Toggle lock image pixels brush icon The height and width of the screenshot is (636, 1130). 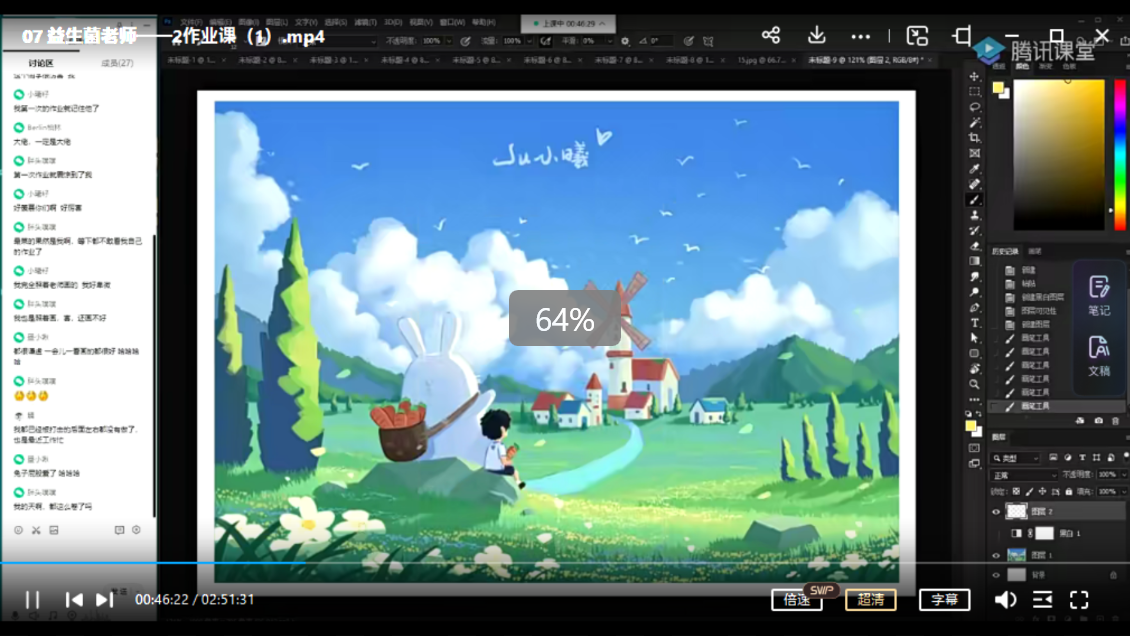tap(1029, 491)
